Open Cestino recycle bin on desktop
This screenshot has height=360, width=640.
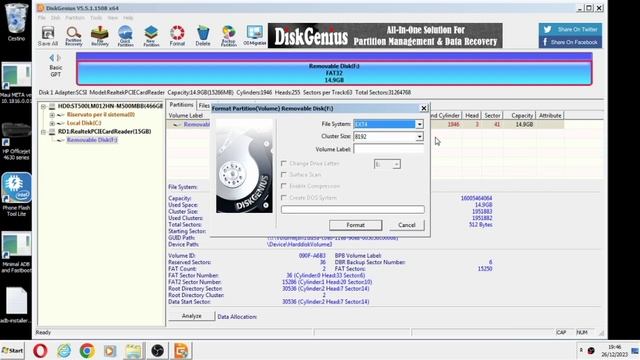coord(16,22)
